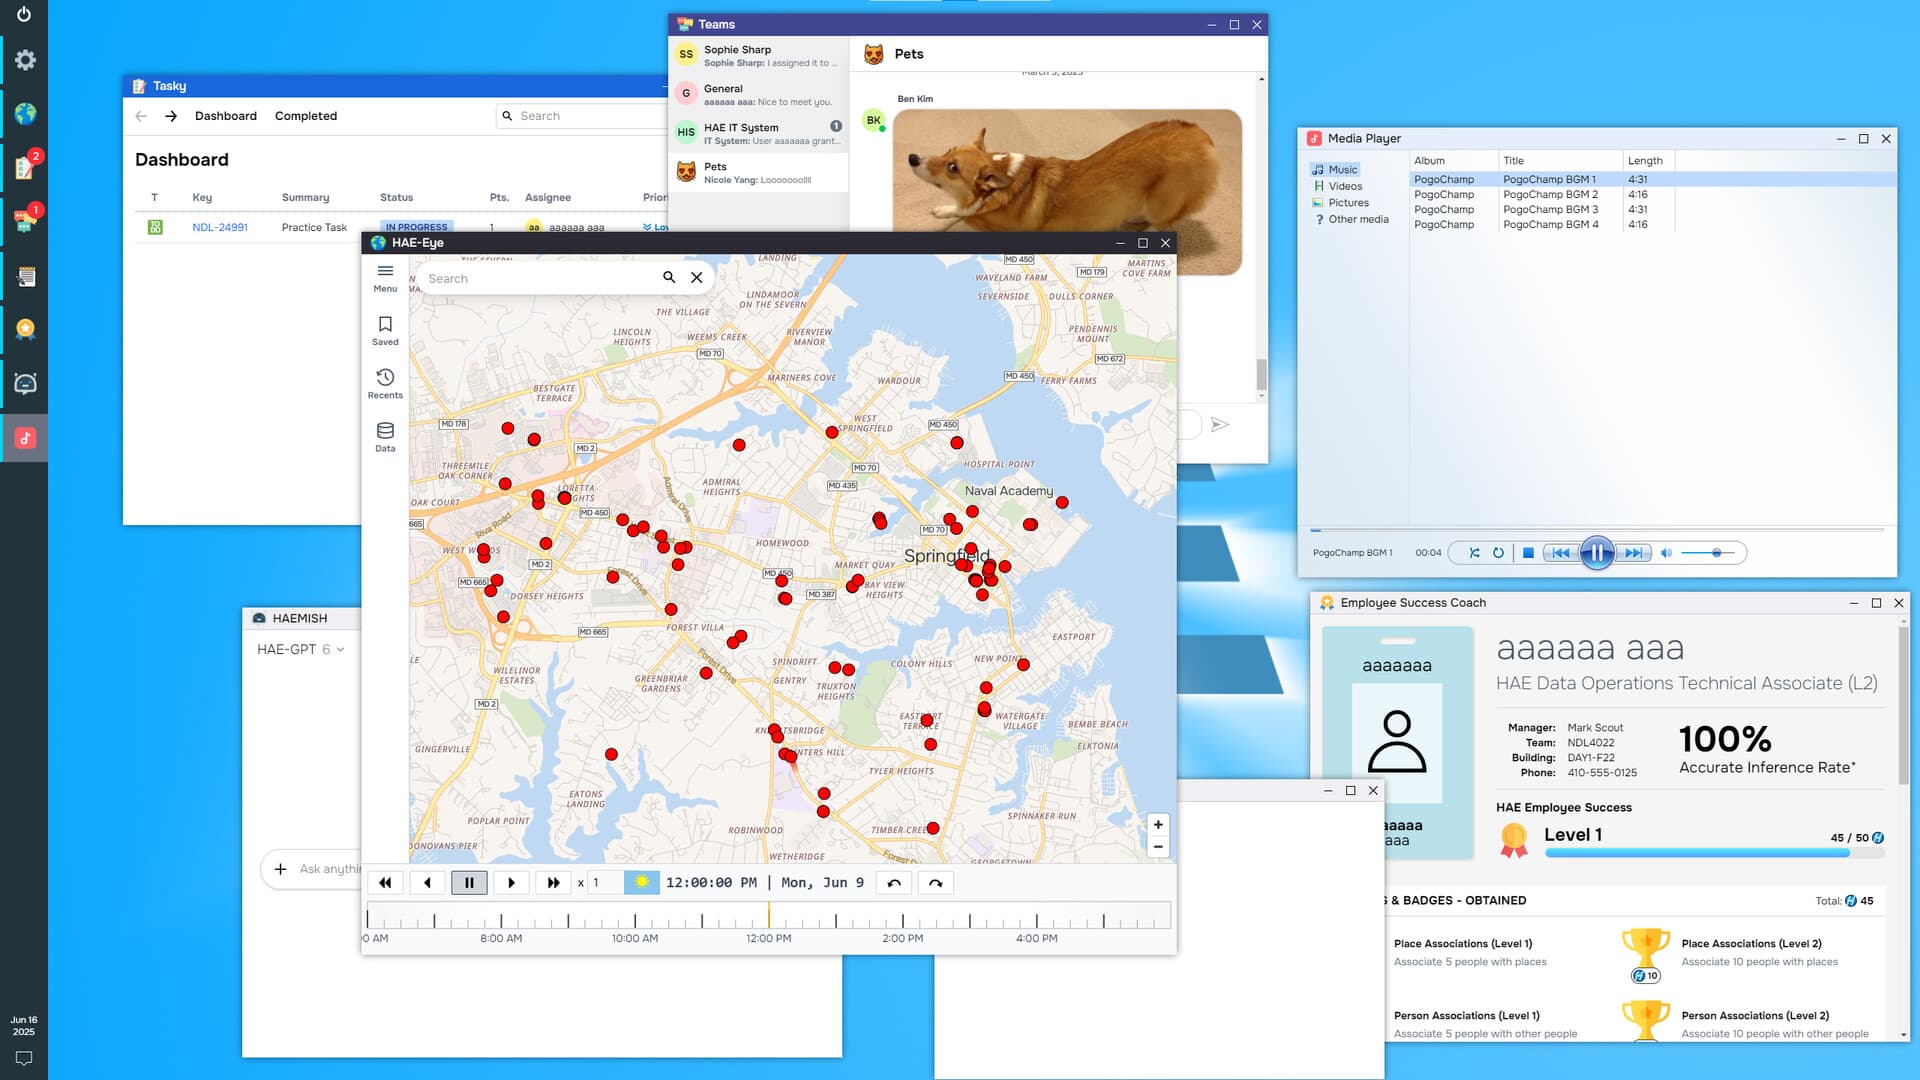Open the HAE-Eye Menu hamburger
Screen dimensions: 1920x1080
(x=385, y=276)
